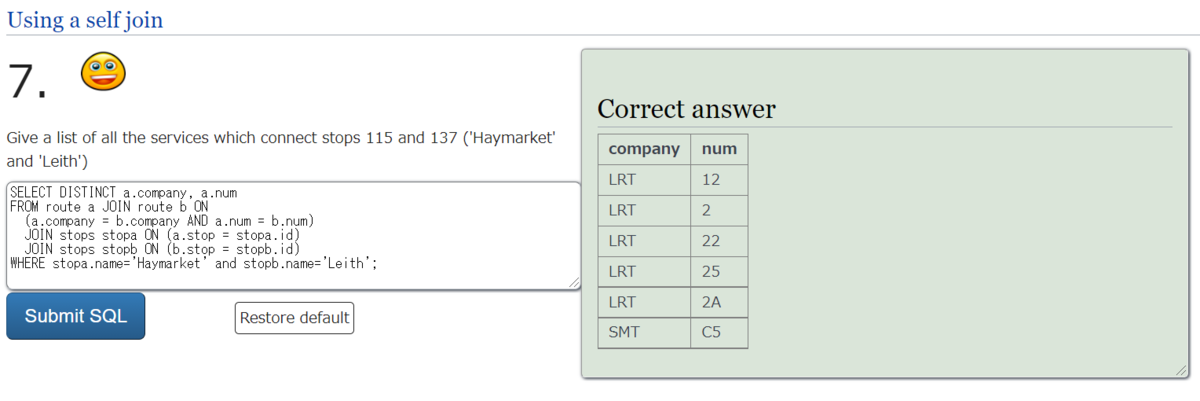Click inside the SQL query text area
The image size is (1200, 401).
click(x=293, y=236)
